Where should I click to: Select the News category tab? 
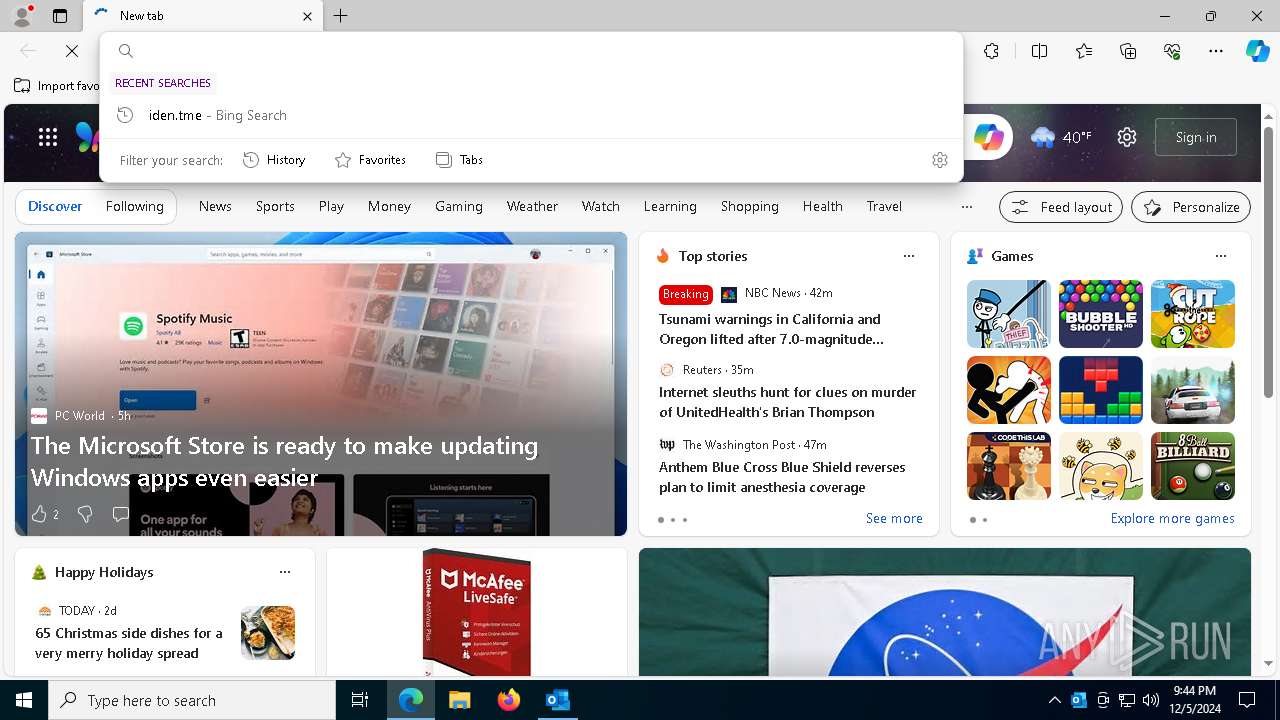(x=215, y=206)
